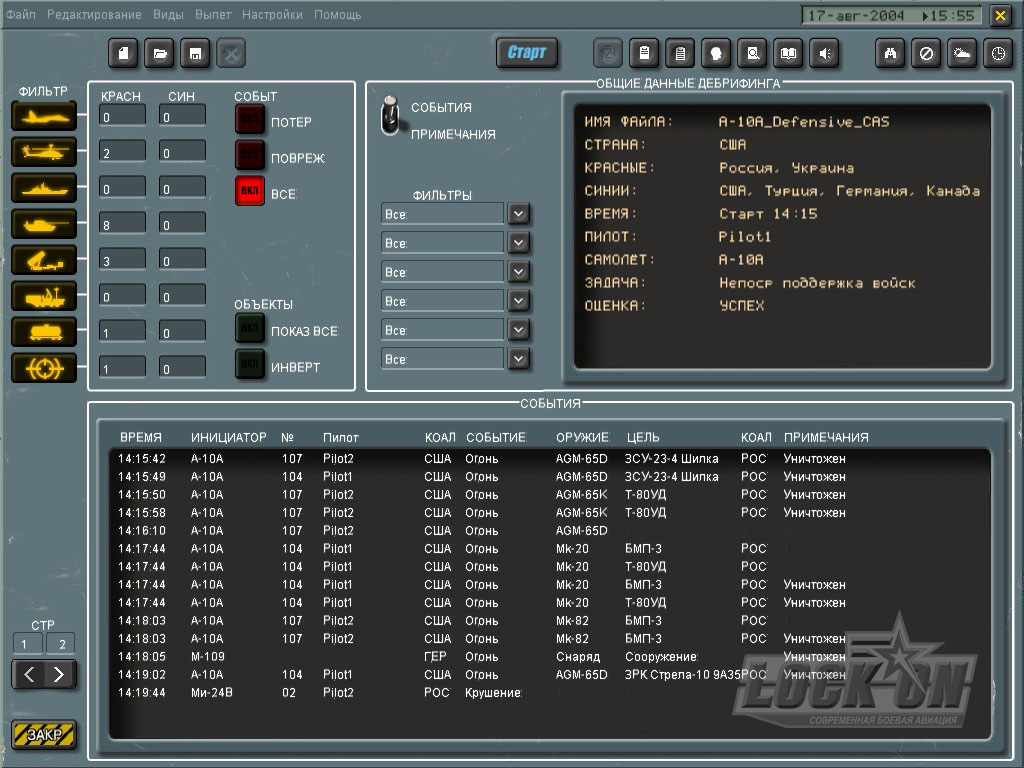Image resolution: width=1024 pixels, height=768 pixels.
Task: Open file using the folder toolbar icon
Action: tap(160, 53)
